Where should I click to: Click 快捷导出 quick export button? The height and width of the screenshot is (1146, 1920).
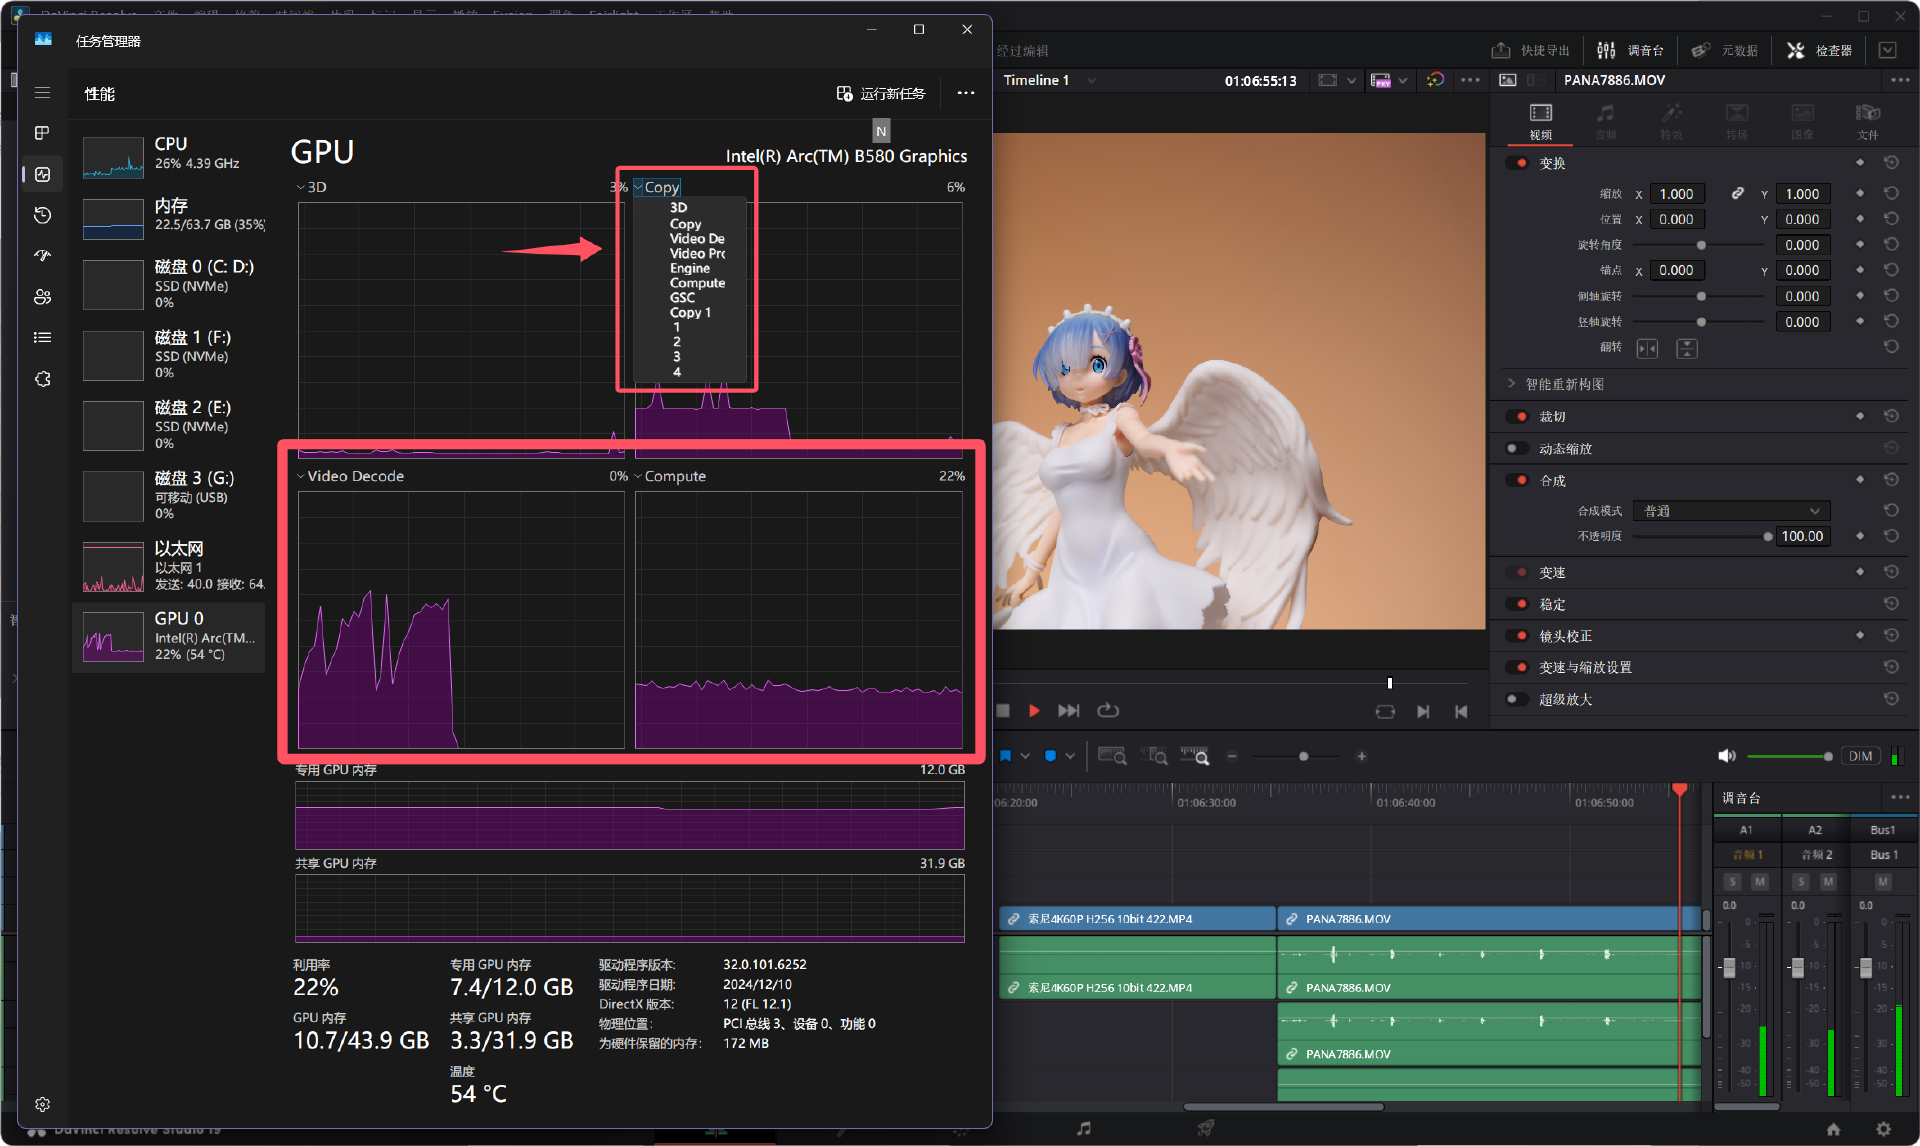click(x=1530, y=50)
